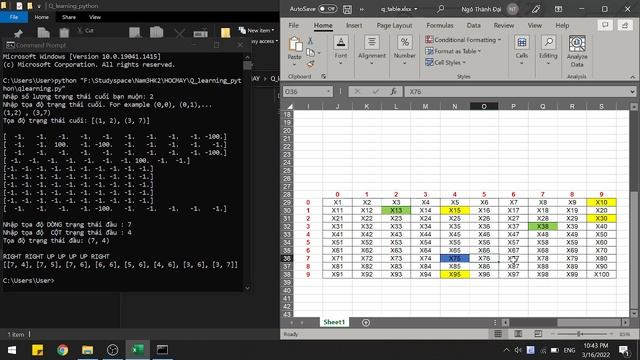Click the Save icon in Excel title bar

tap(347, 9)
